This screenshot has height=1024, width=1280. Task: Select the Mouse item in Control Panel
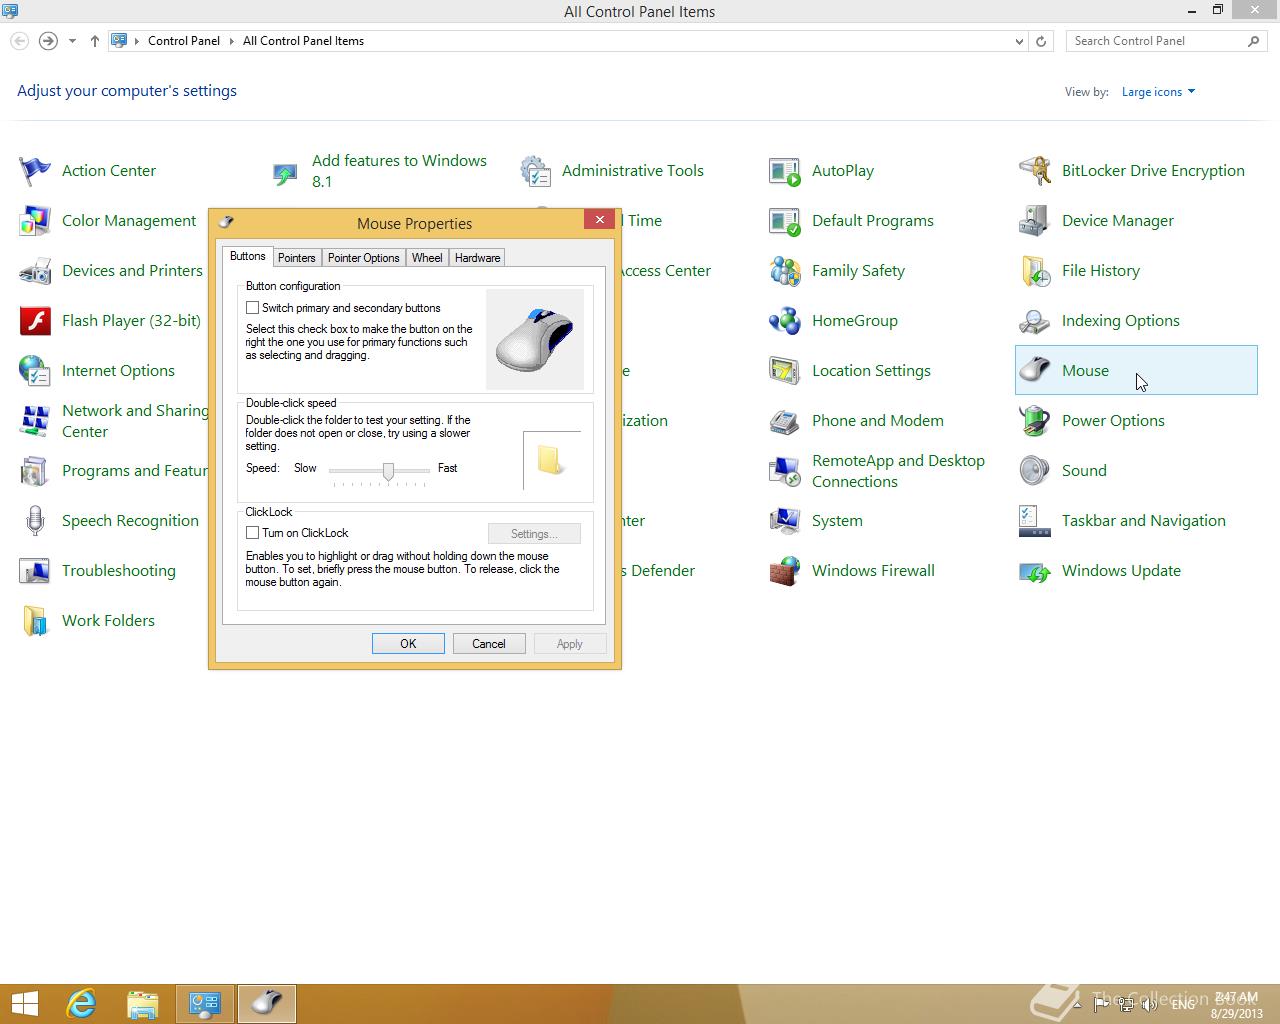1136,370
